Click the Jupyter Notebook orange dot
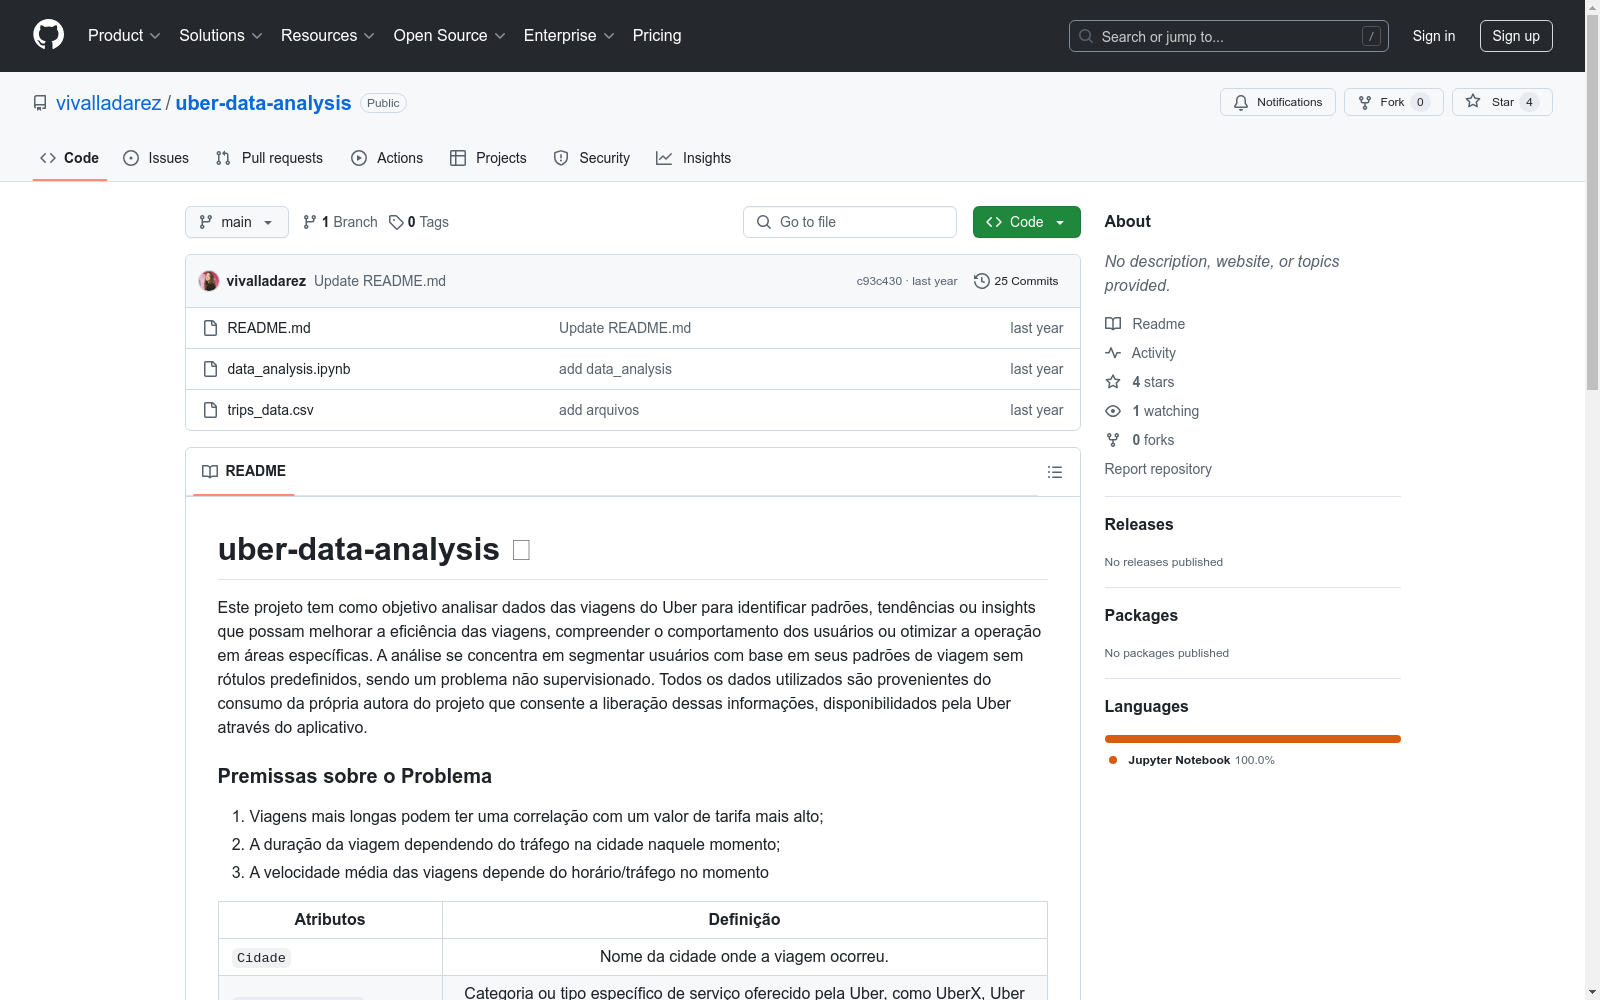 click(x=1113, y=760)
